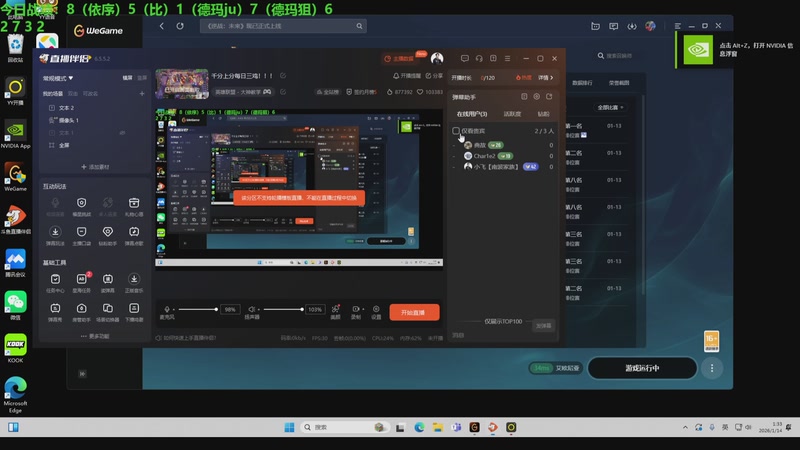Open the 钻粉助手 diamond fan assistant
This screenshot has width=800, height=450.
tap(108, 236)
